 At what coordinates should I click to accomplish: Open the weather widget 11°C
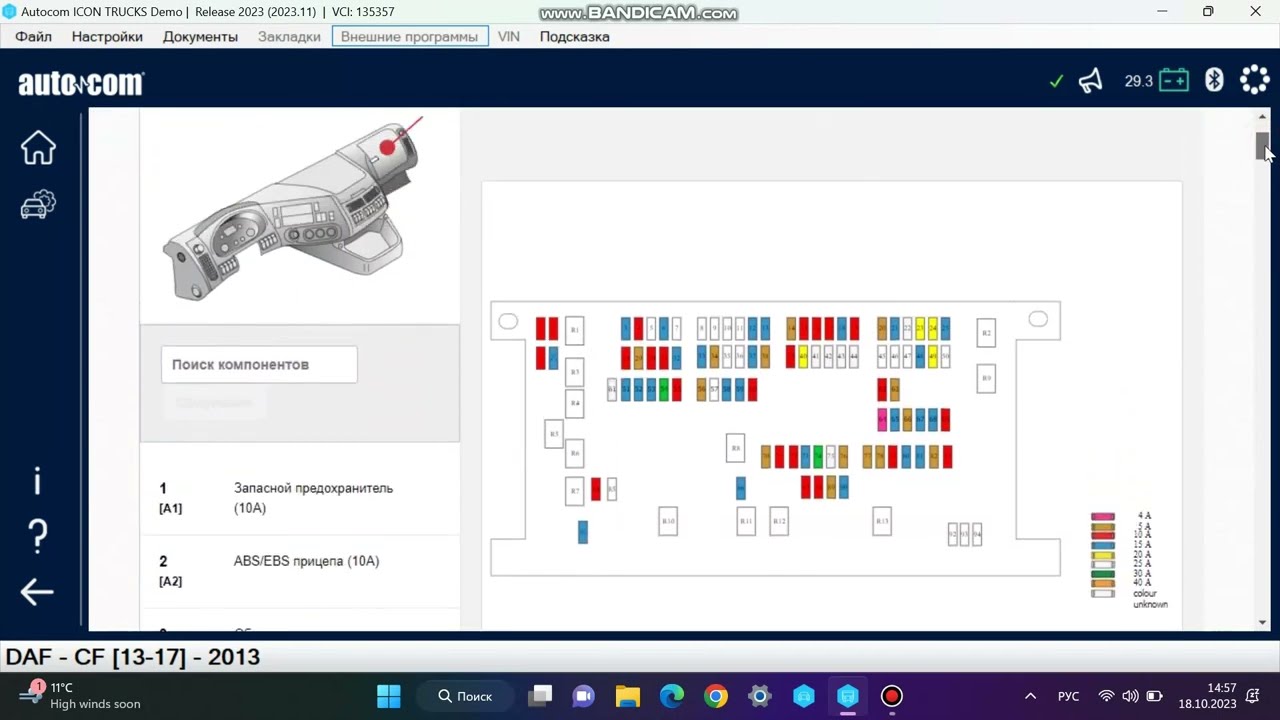[x=80, y=696]
